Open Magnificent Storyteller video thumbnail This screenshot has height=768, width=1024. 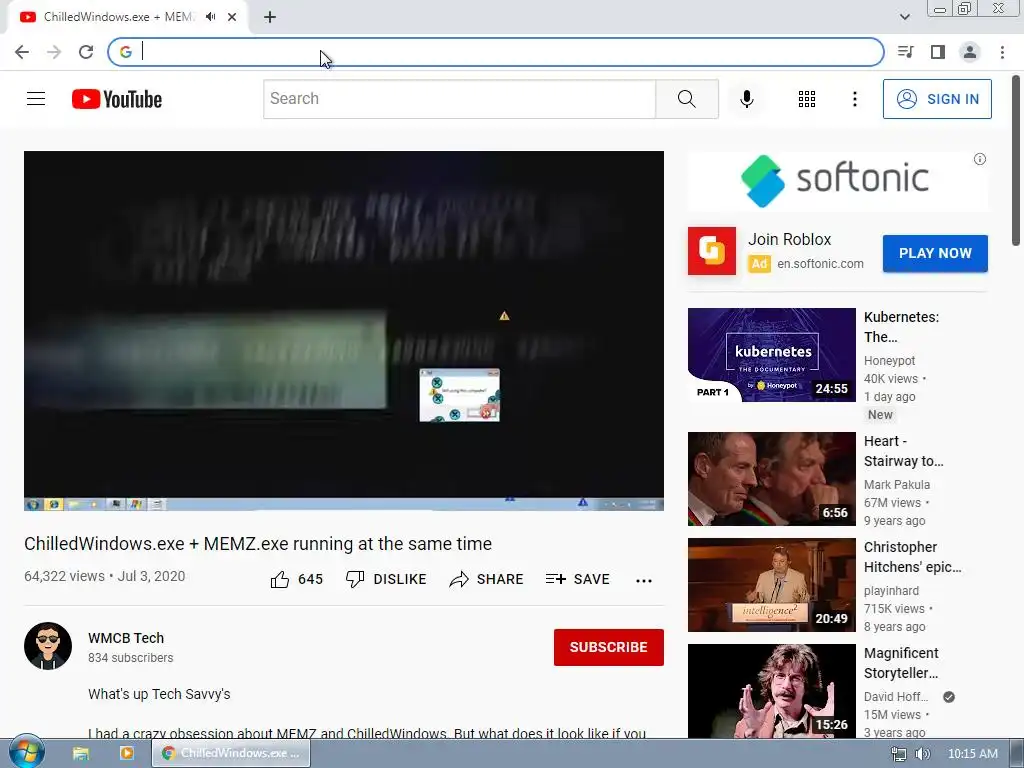[771, 691]
